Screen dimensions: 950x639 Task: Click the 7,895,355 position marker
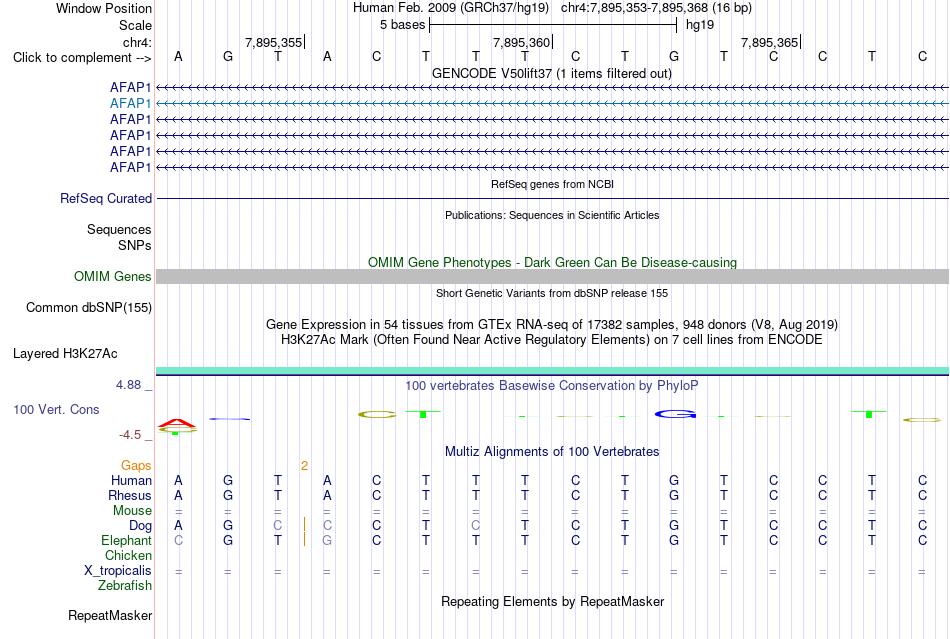274,42
